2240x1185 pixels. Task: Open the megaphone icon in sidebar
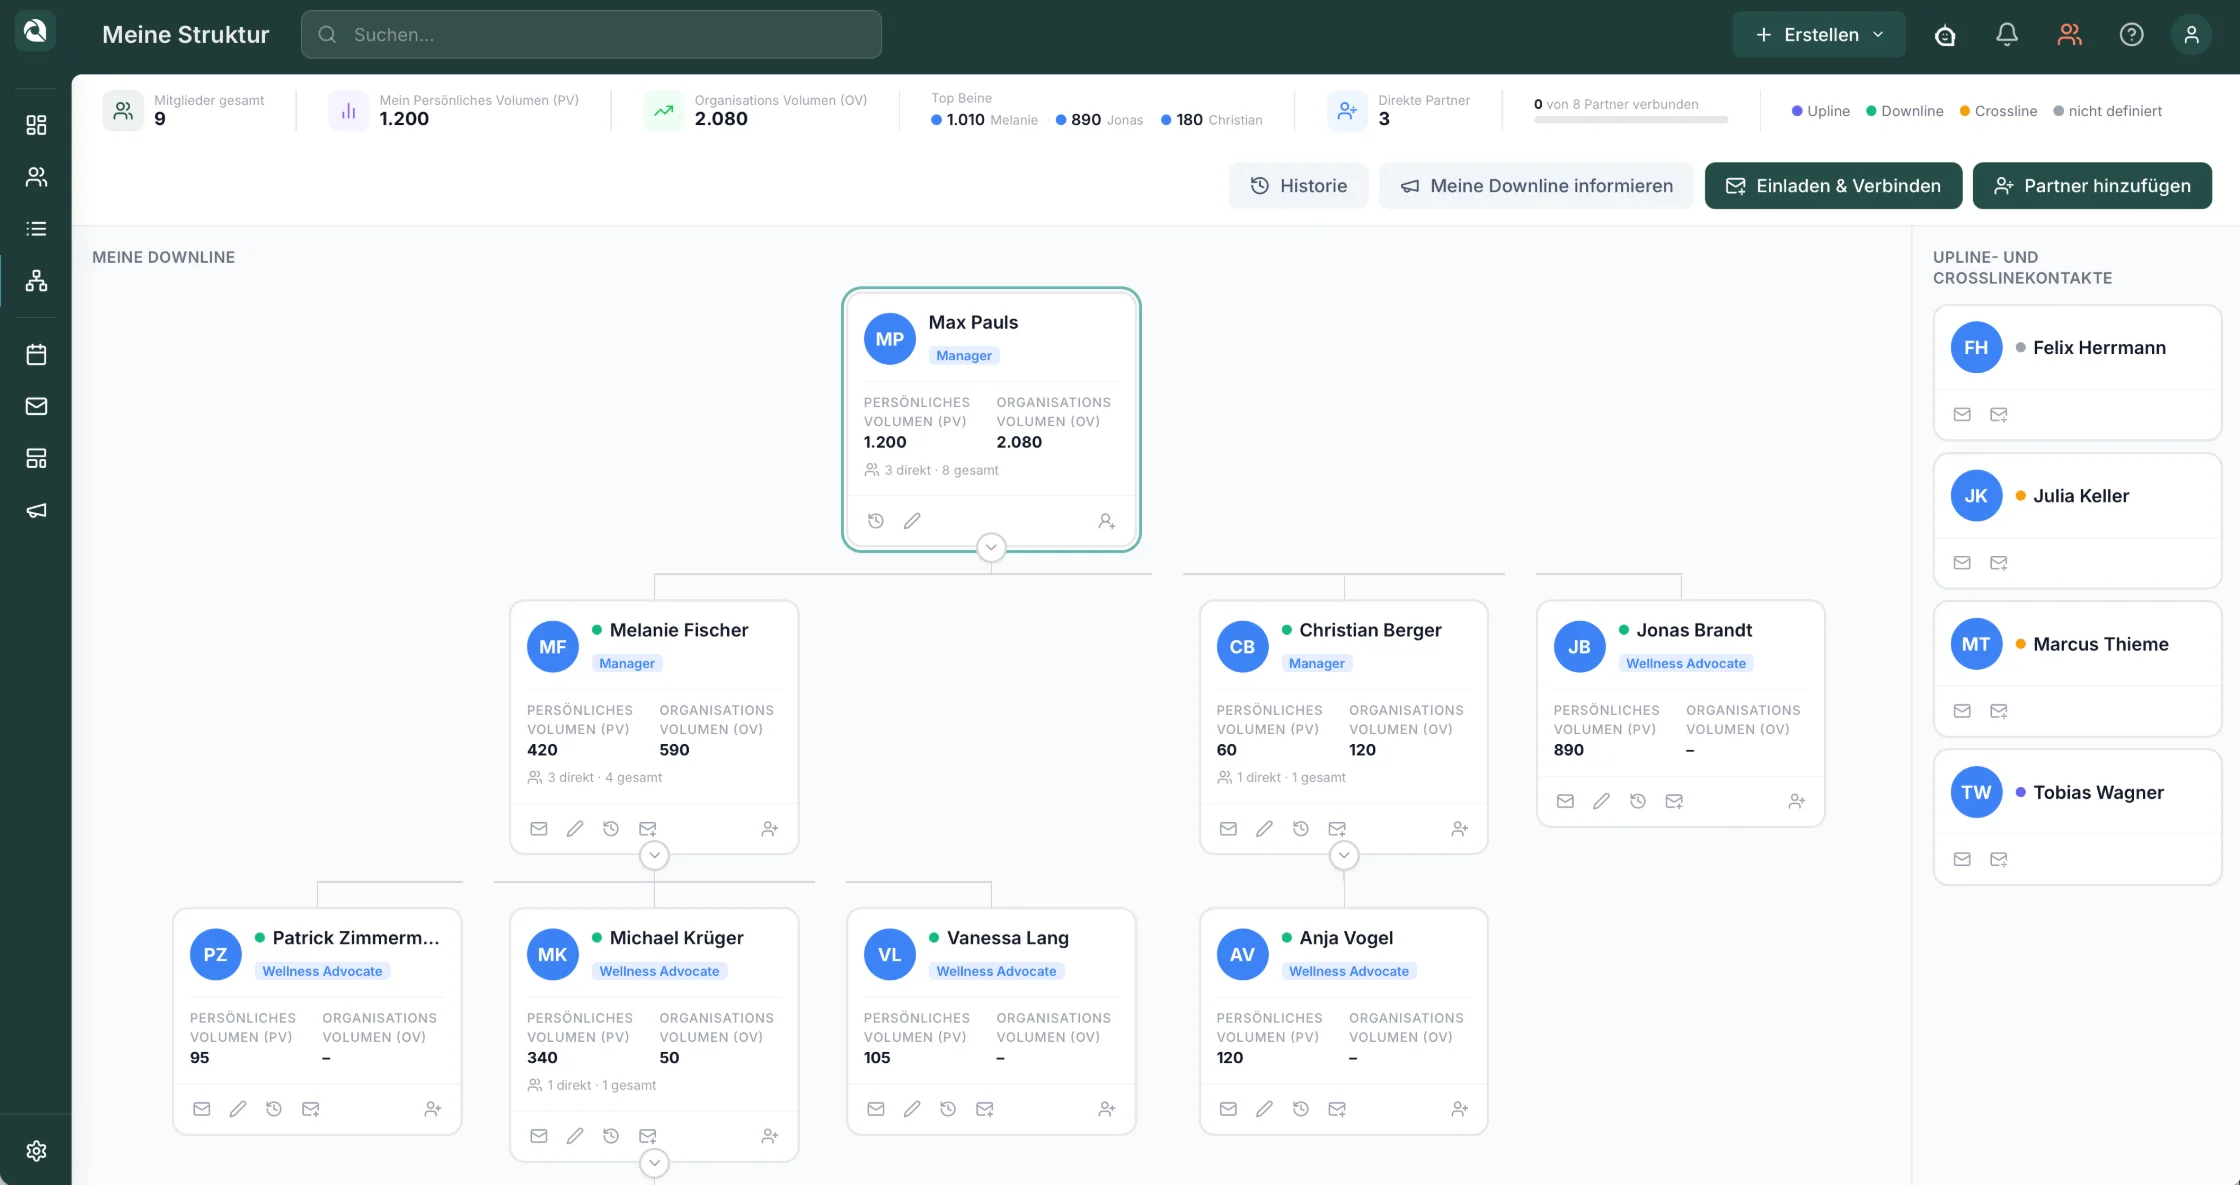[36, 510]
